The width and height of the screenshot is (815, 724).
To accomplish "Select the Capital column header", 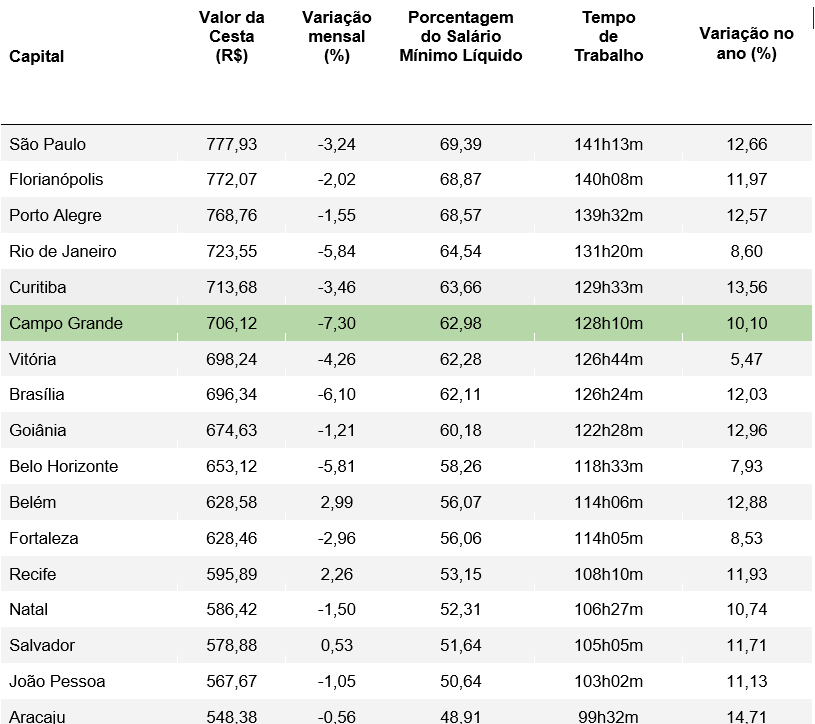I will (36, 56).
